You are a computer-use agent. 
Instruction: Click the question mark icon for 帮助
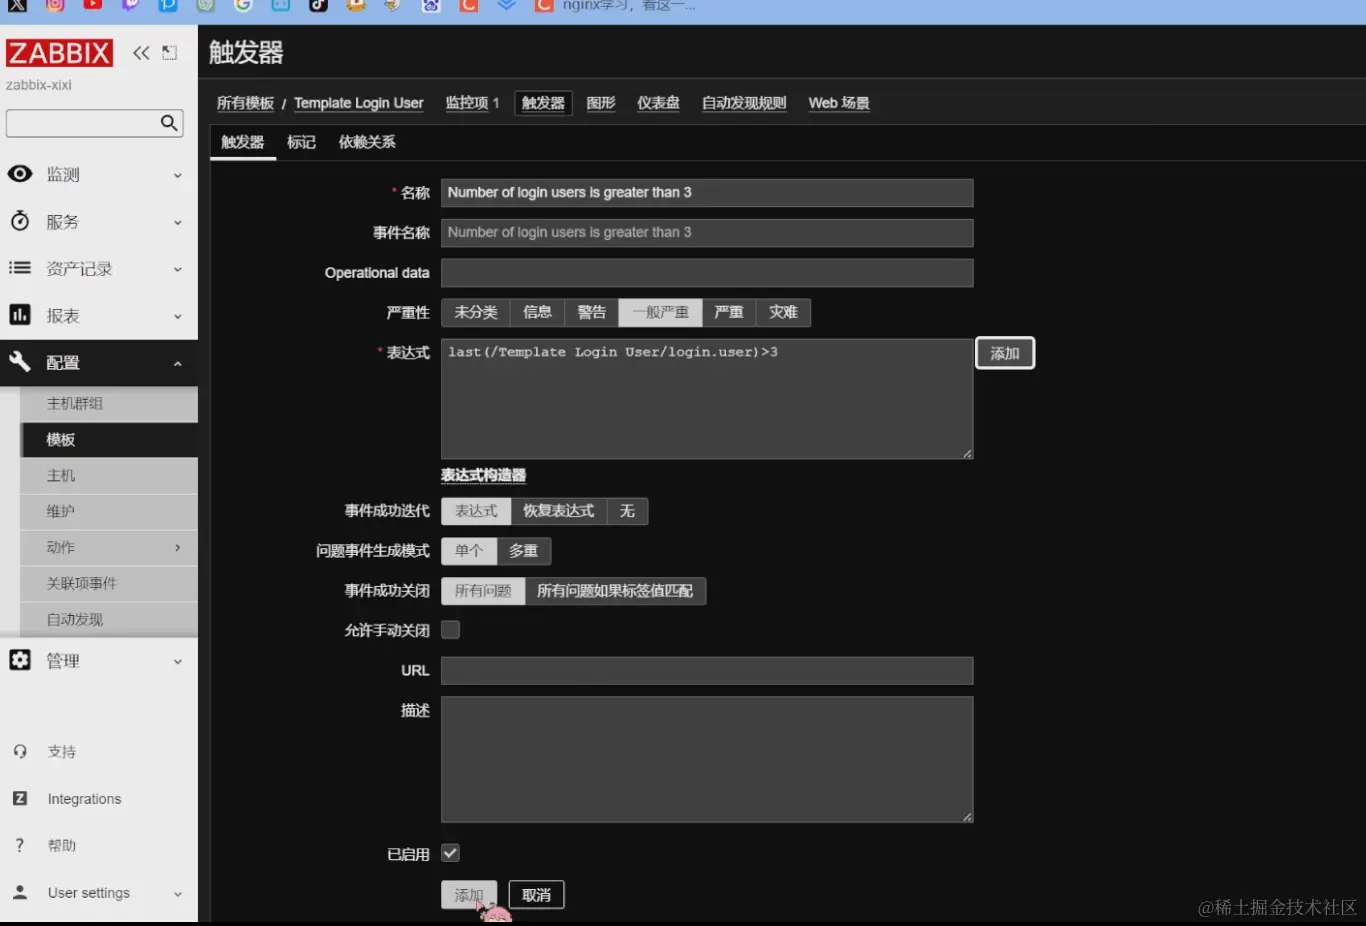pos(20,845)
